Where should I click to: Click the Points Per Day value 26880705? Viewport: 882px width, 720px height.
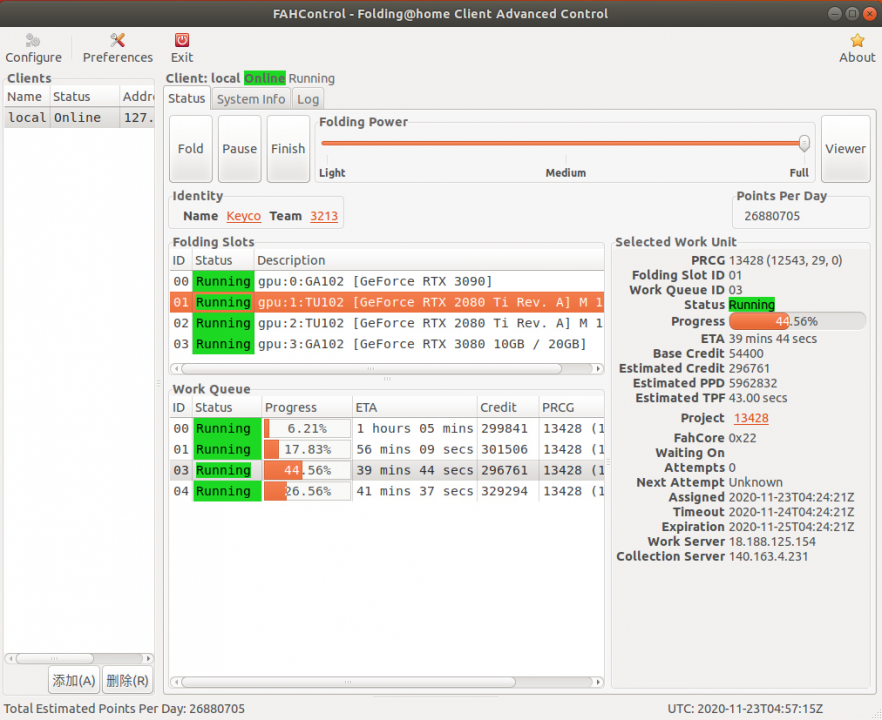[772, 216]
